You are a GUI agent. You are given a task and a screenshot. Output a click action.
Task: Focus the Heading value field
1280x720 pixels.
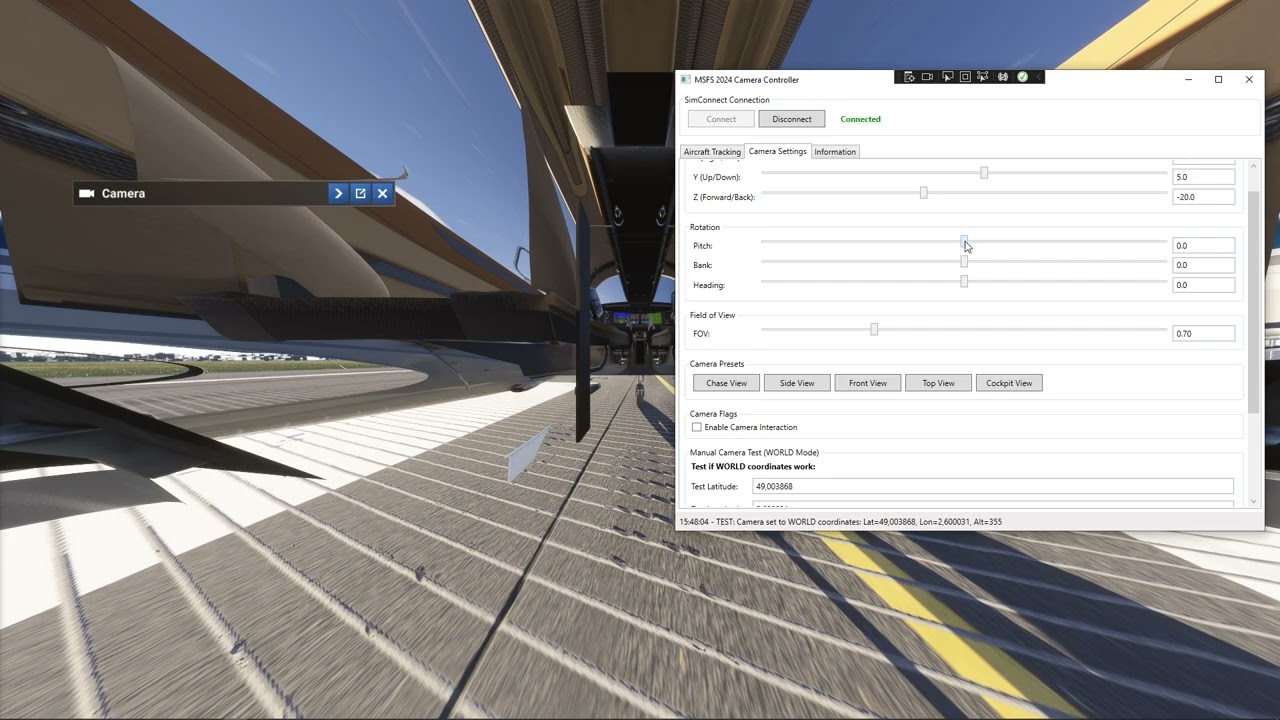pyautogui.click(x=1203, y=285)
